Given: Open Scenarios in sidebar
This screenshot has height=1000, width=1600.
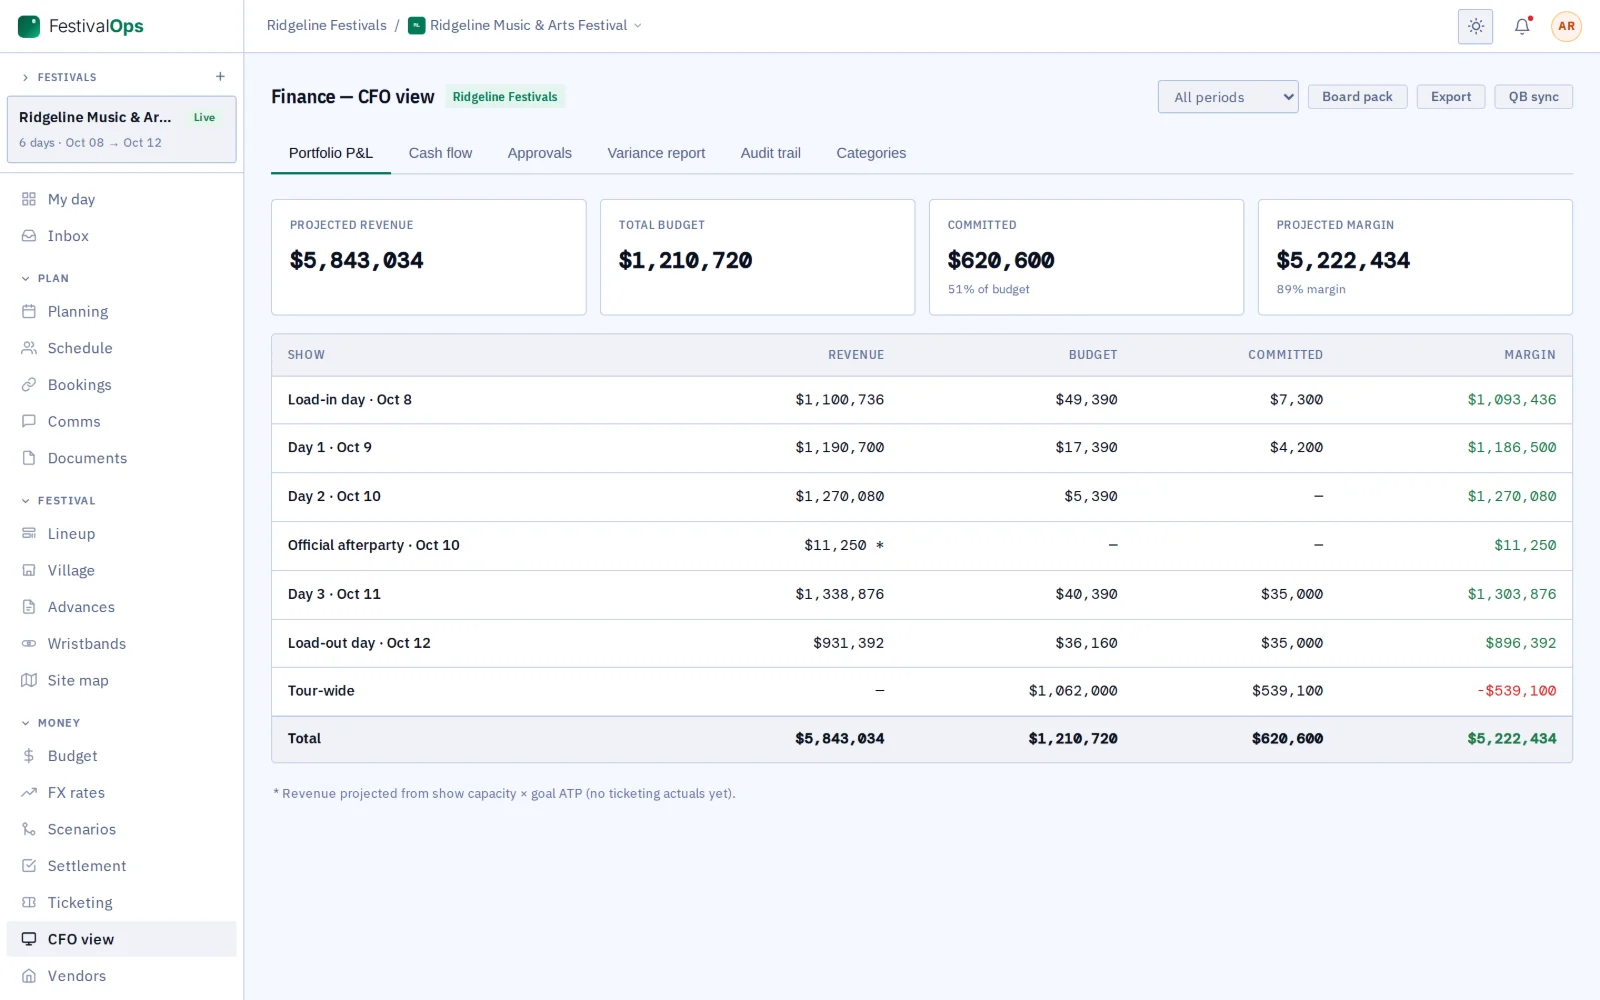Looking at the screenshot, I should point(122,829).
